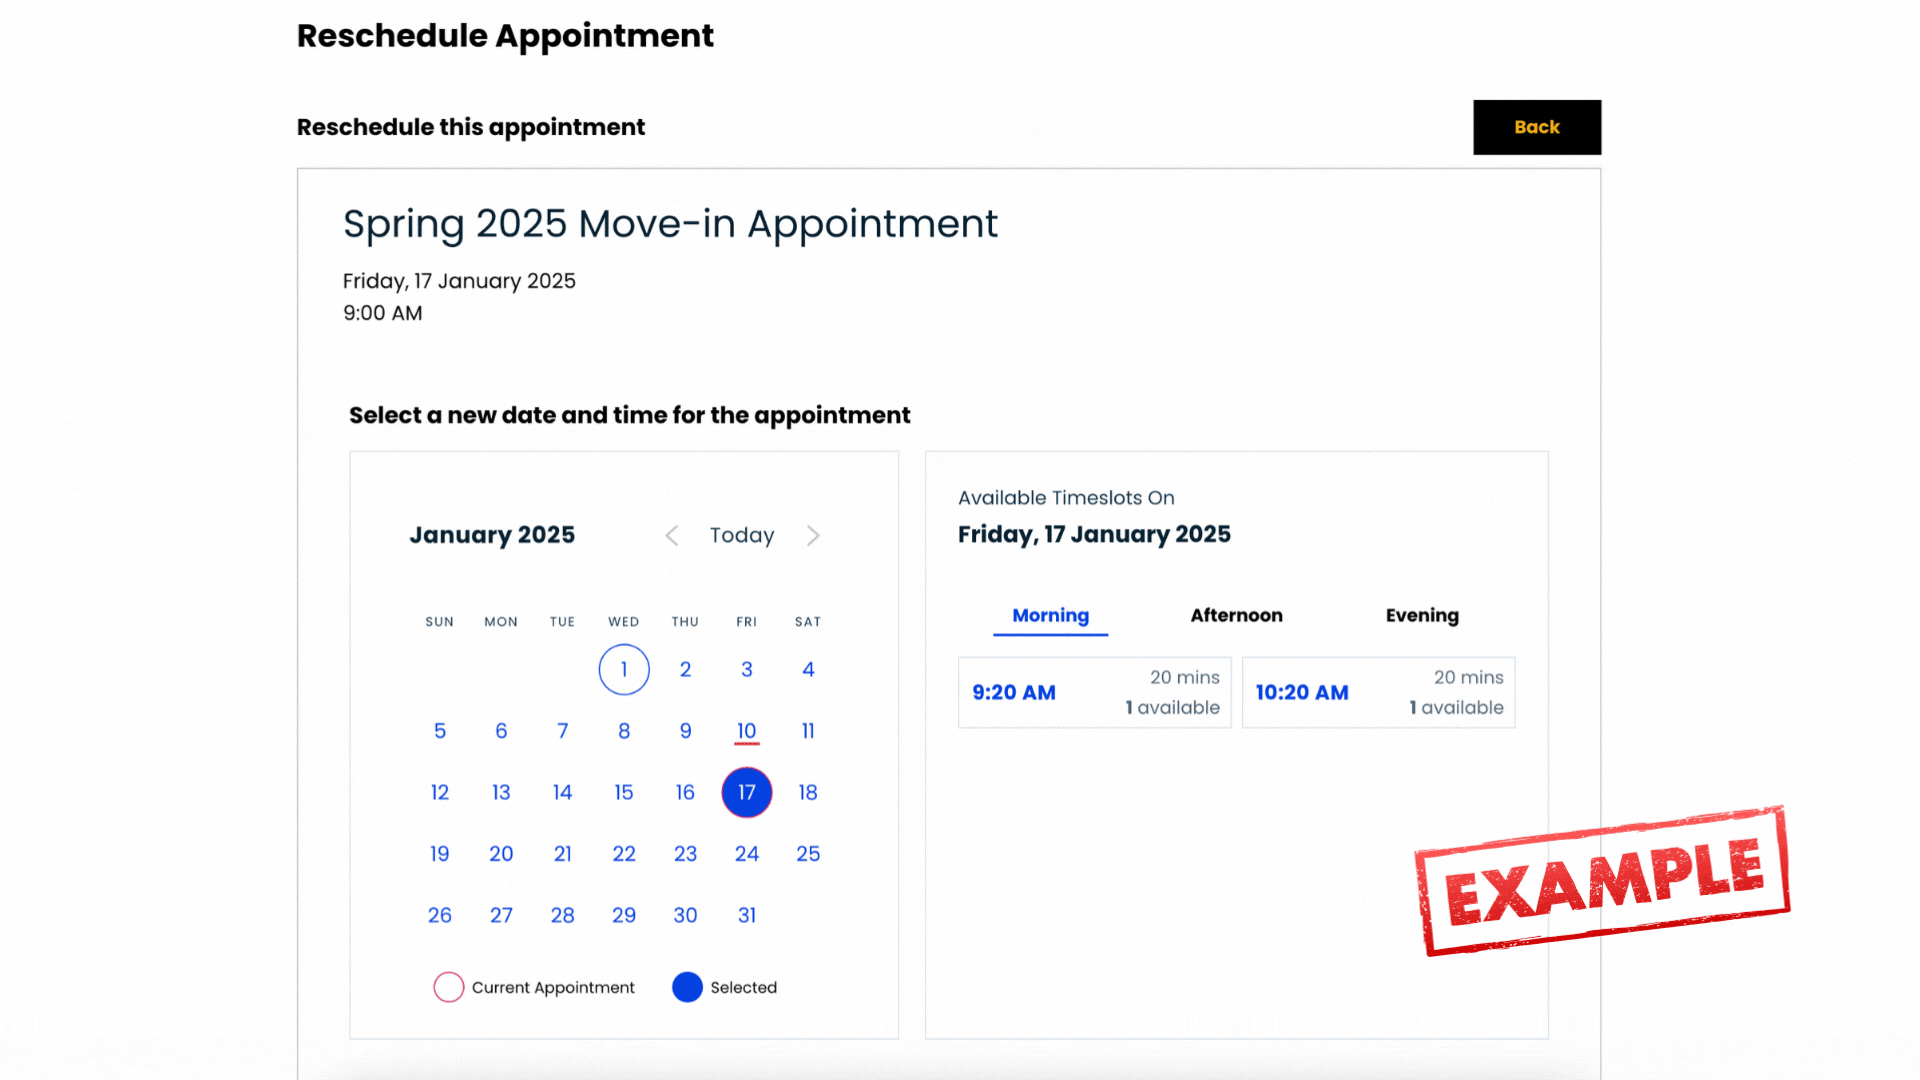Choose the 9:20 AM timeslot
Viewport: 1920px width, 1080px height.
pos(1094,692)
